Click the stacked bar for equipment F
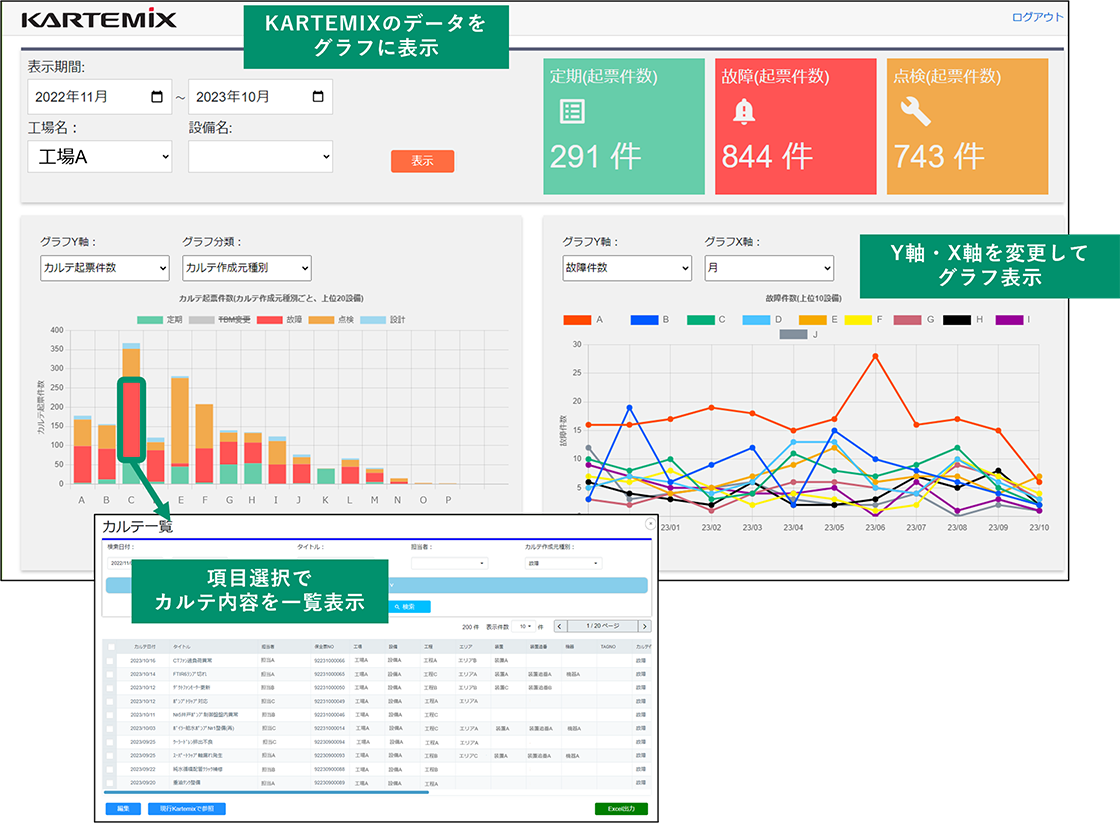 (204, 444)
